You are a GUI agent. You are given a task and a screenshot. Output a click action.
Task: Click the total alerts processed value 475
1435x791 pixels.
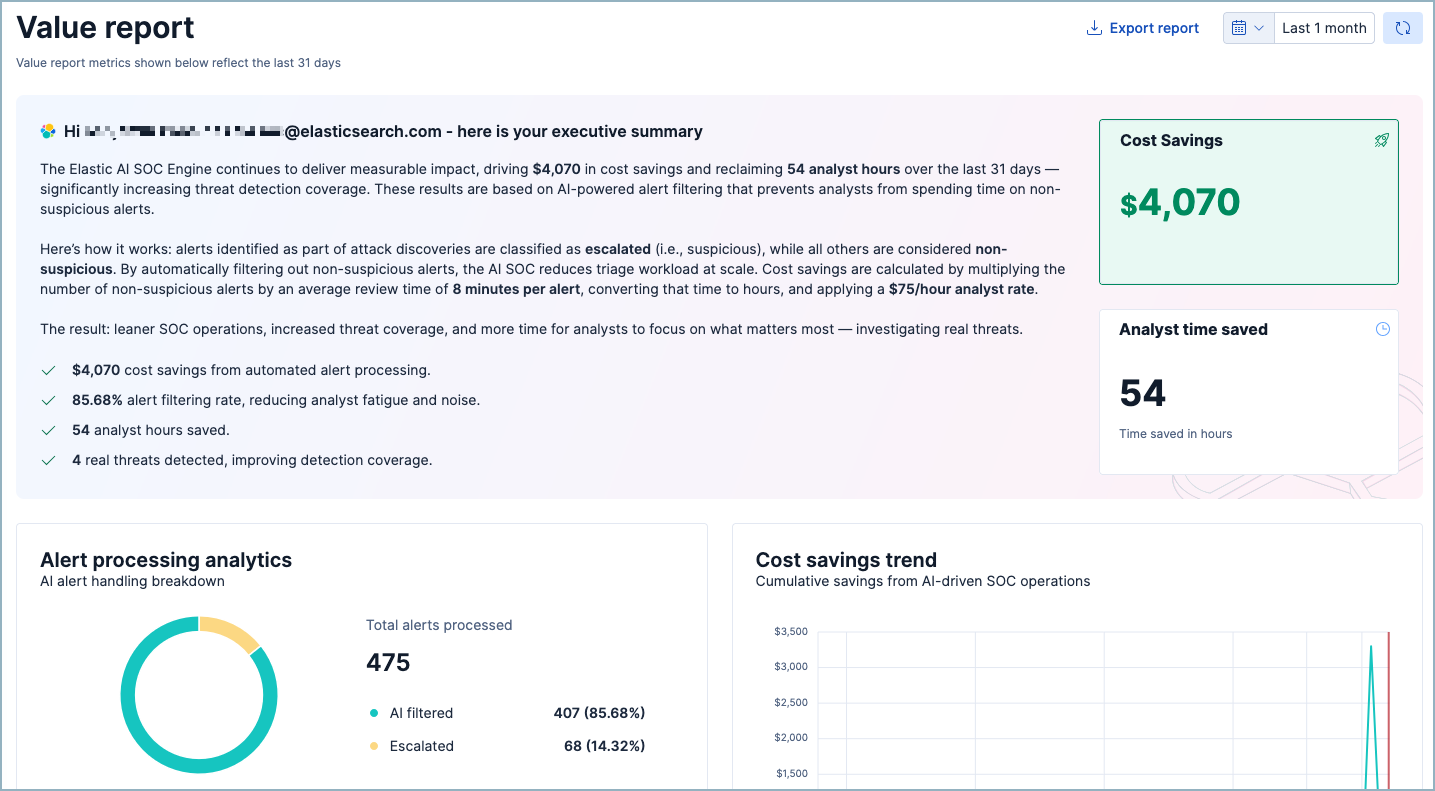coord(388,662)
